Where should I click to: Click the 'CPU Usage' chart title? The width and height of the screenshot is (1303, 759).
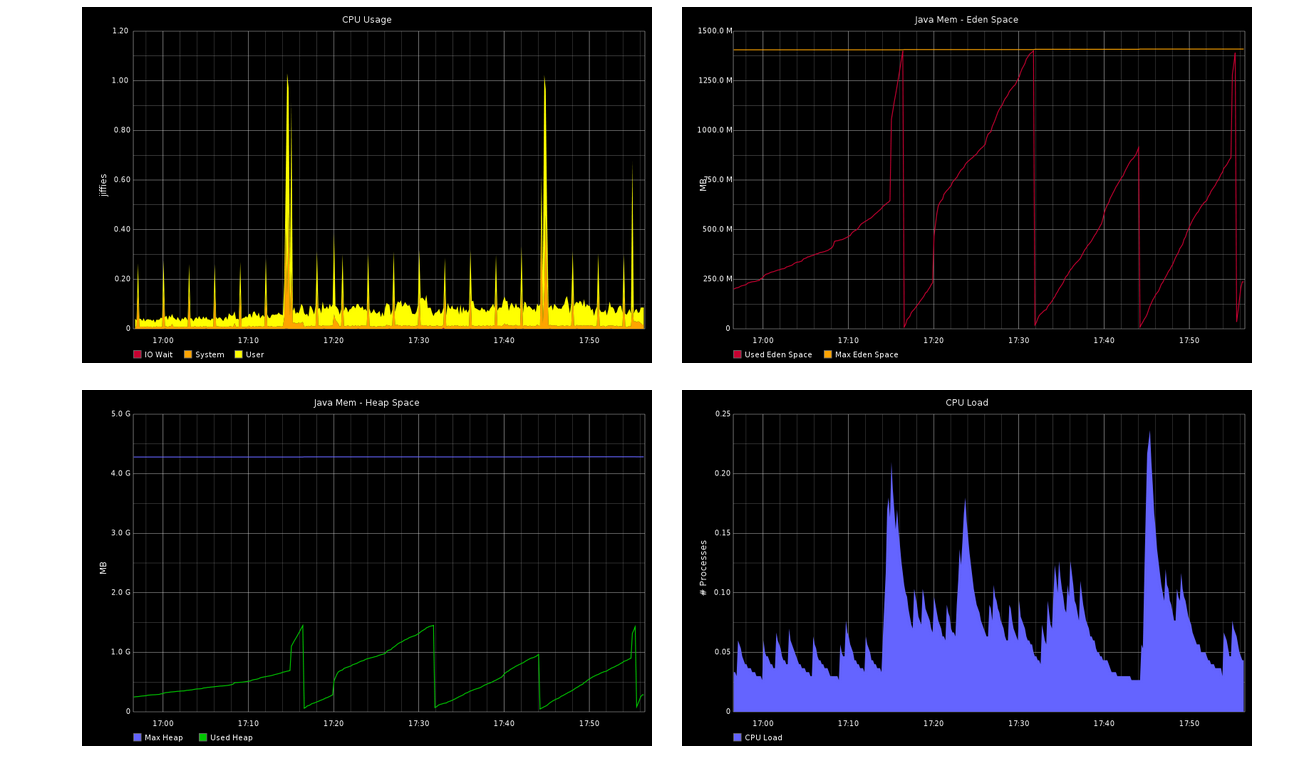(367, 19)
